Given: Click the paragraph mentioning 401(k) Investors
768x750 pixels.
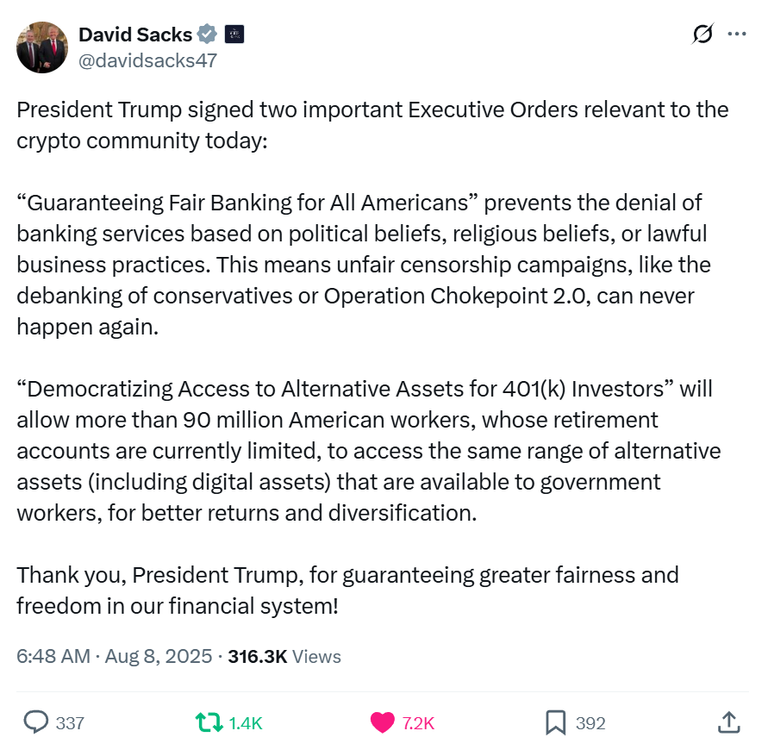Looking at the screenshot, I should (368, 451).
